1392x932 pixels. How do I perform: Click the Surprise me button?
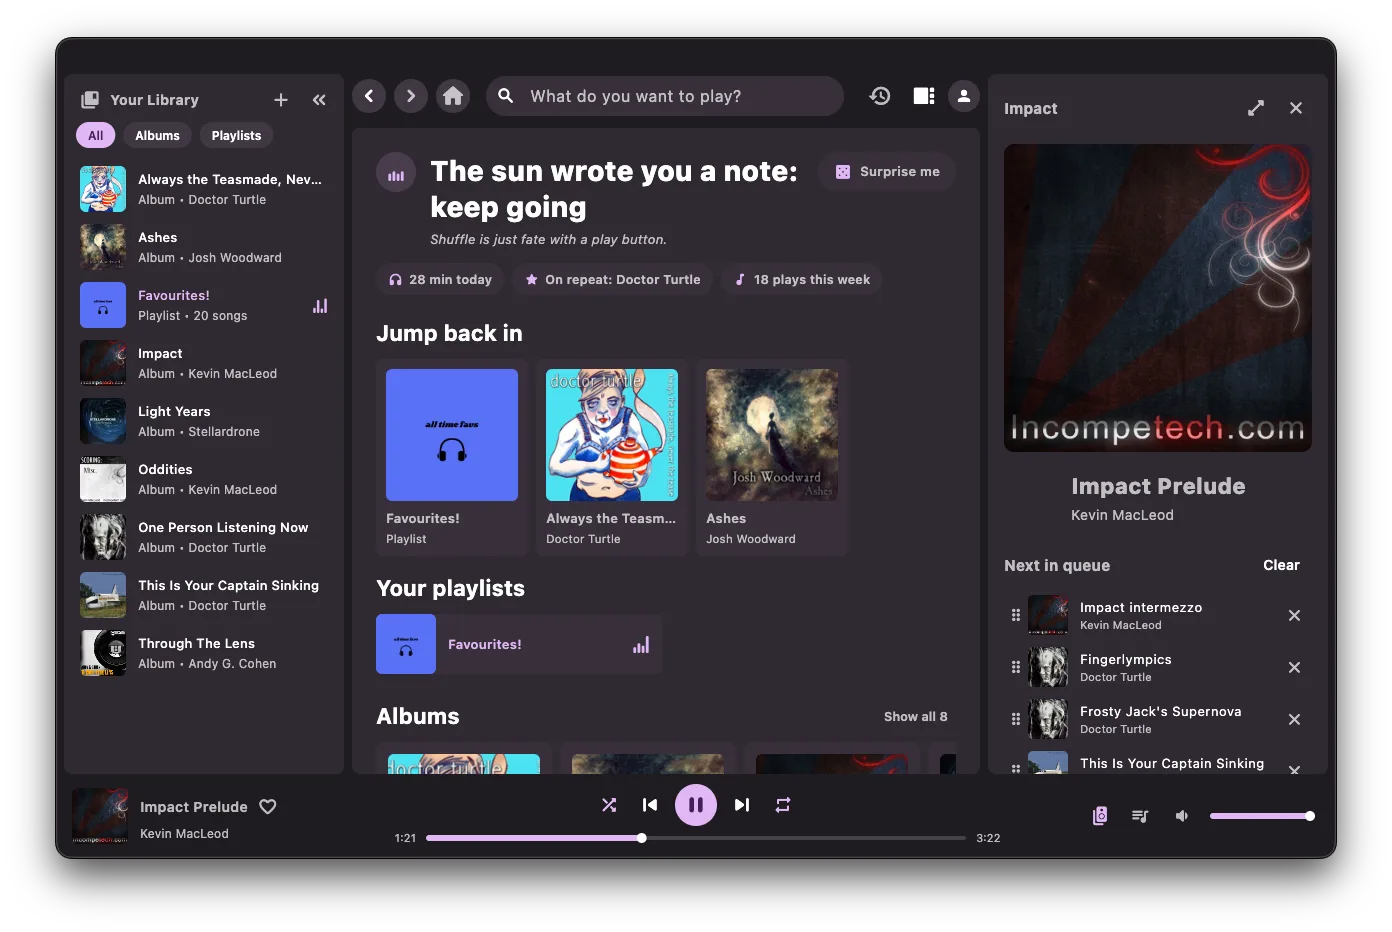pos(887,172)
